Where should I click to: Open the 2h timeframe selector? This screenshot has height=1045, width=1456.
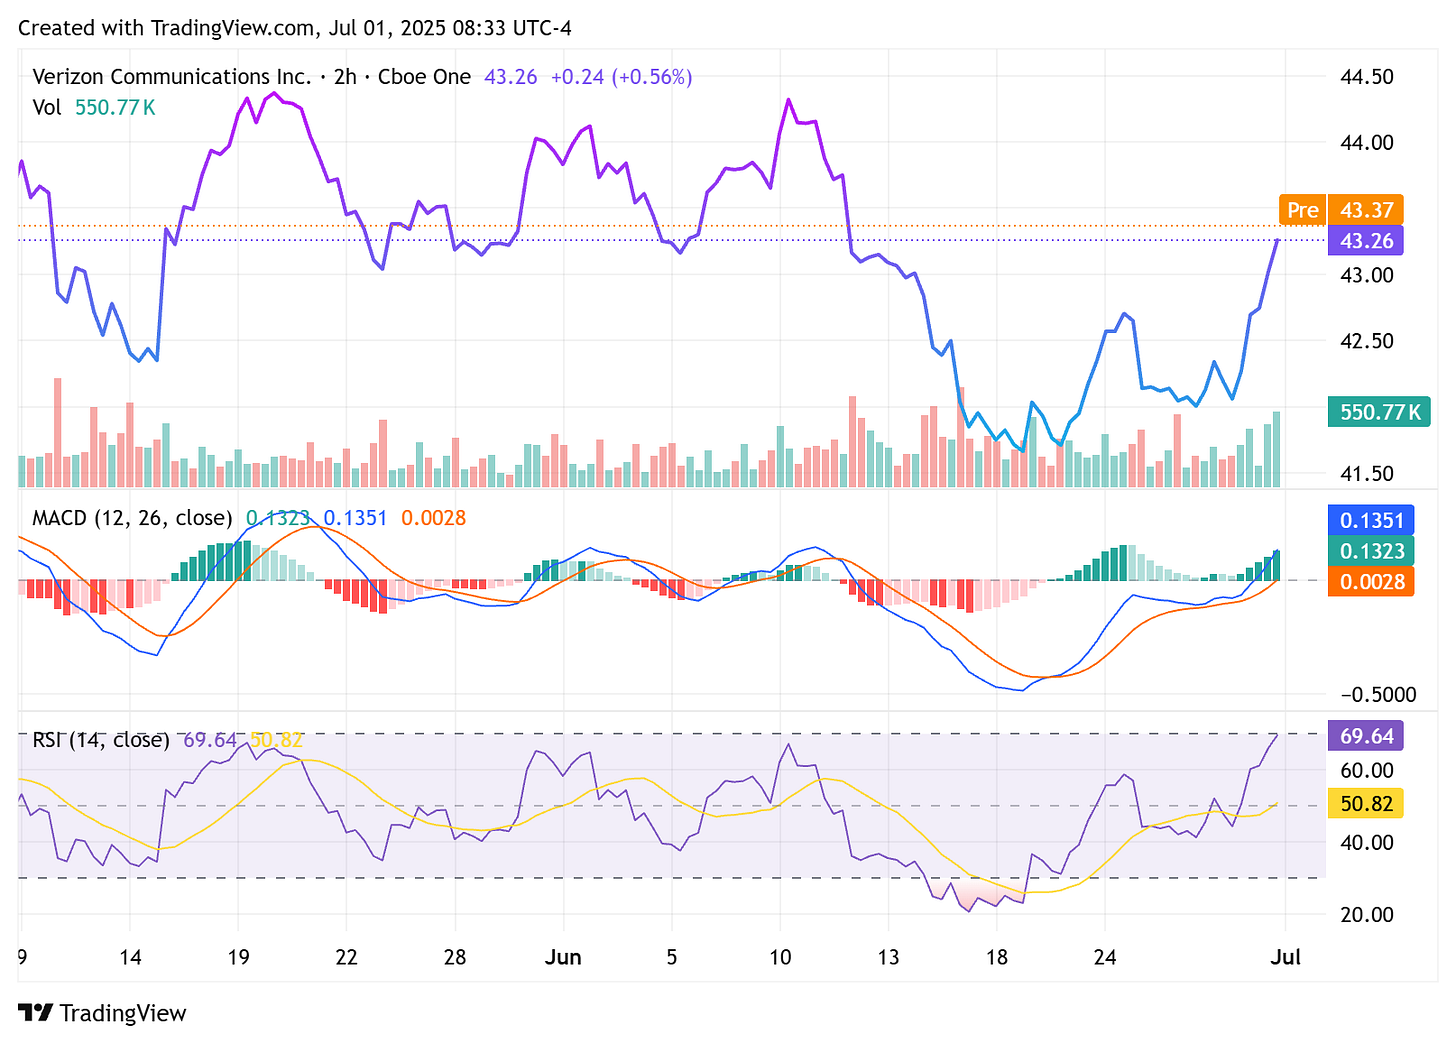345,76
